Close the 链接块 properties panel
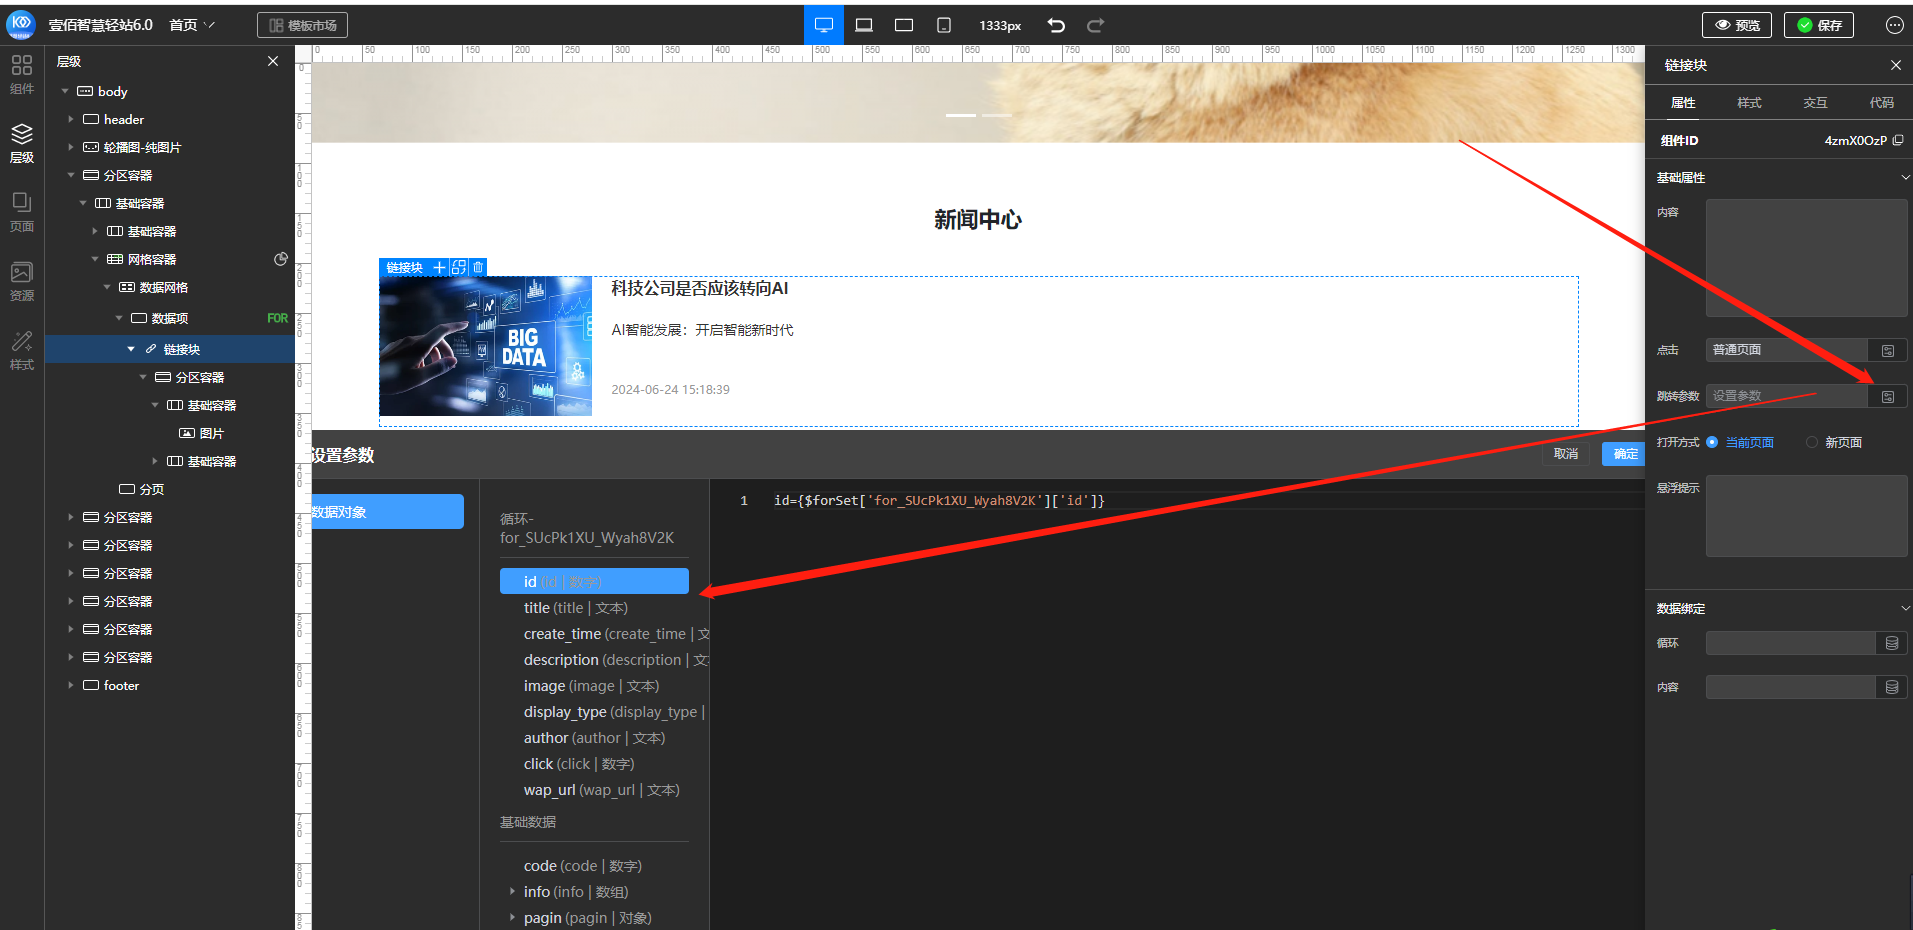This screenshot has height=930, width=1913. coord(1896,65)
